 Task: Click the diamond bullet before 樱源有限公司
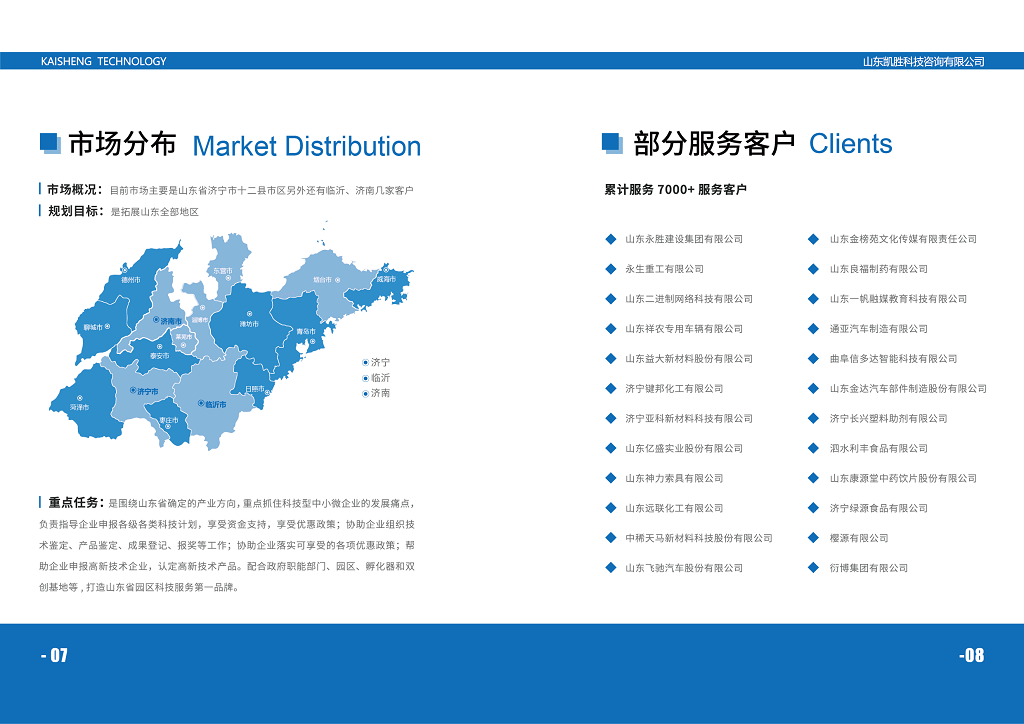click(815, 538)
